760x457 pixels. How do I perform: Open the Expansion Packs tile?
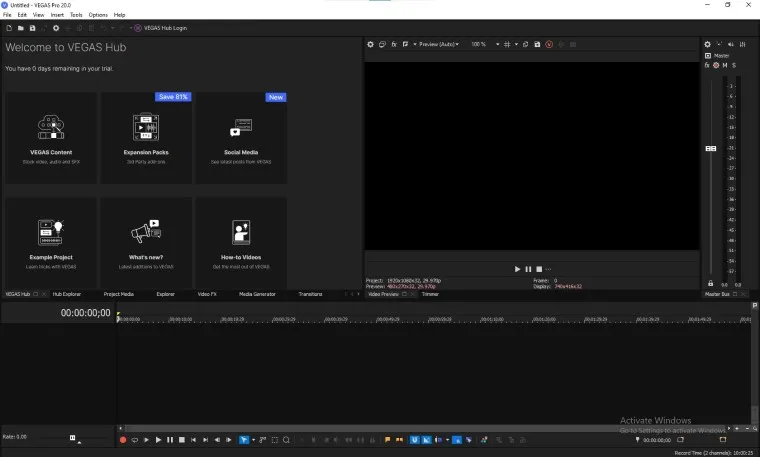[x=146, y=138]
